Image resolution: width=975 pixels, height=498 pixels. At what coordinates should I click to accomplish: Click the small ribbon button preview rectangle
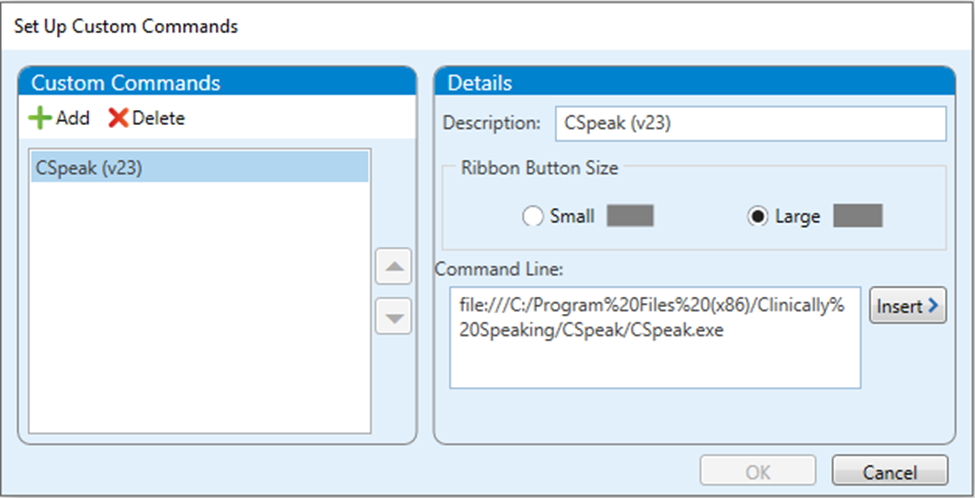[x=630, y=216]
